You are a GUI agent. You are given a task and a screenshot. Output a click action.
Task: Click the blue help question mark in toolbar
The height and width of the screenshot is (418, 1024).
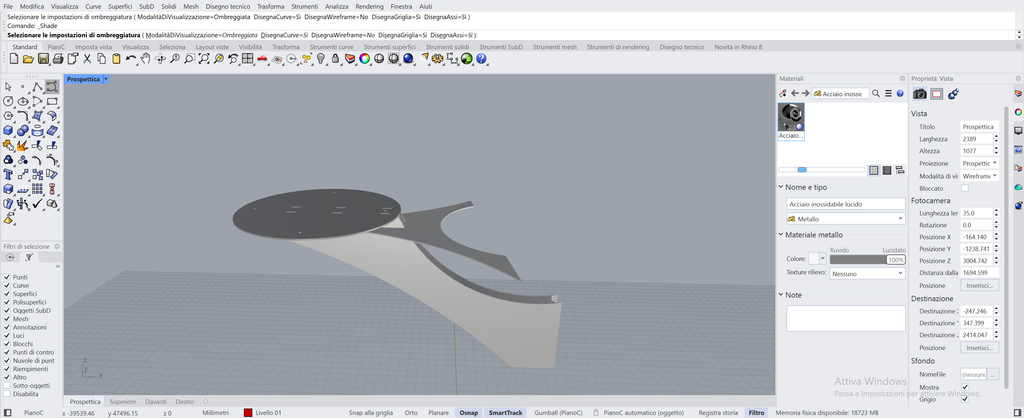click(x=481, y=59)
